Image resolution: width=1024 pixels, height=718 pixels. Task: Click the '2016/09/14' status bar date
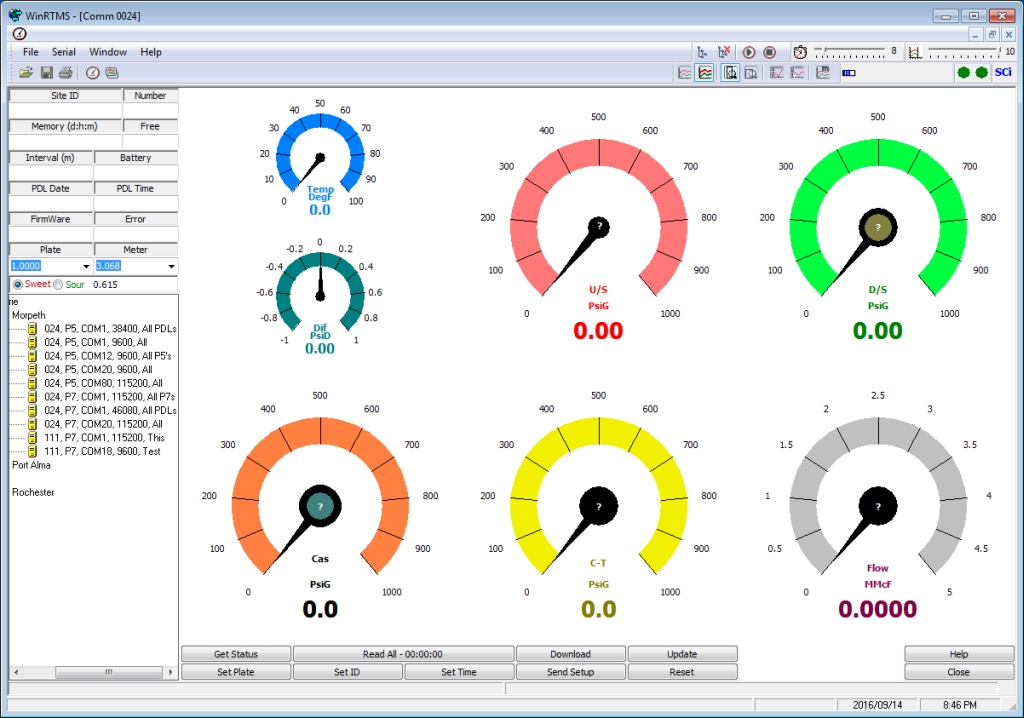tap(877, 705)
